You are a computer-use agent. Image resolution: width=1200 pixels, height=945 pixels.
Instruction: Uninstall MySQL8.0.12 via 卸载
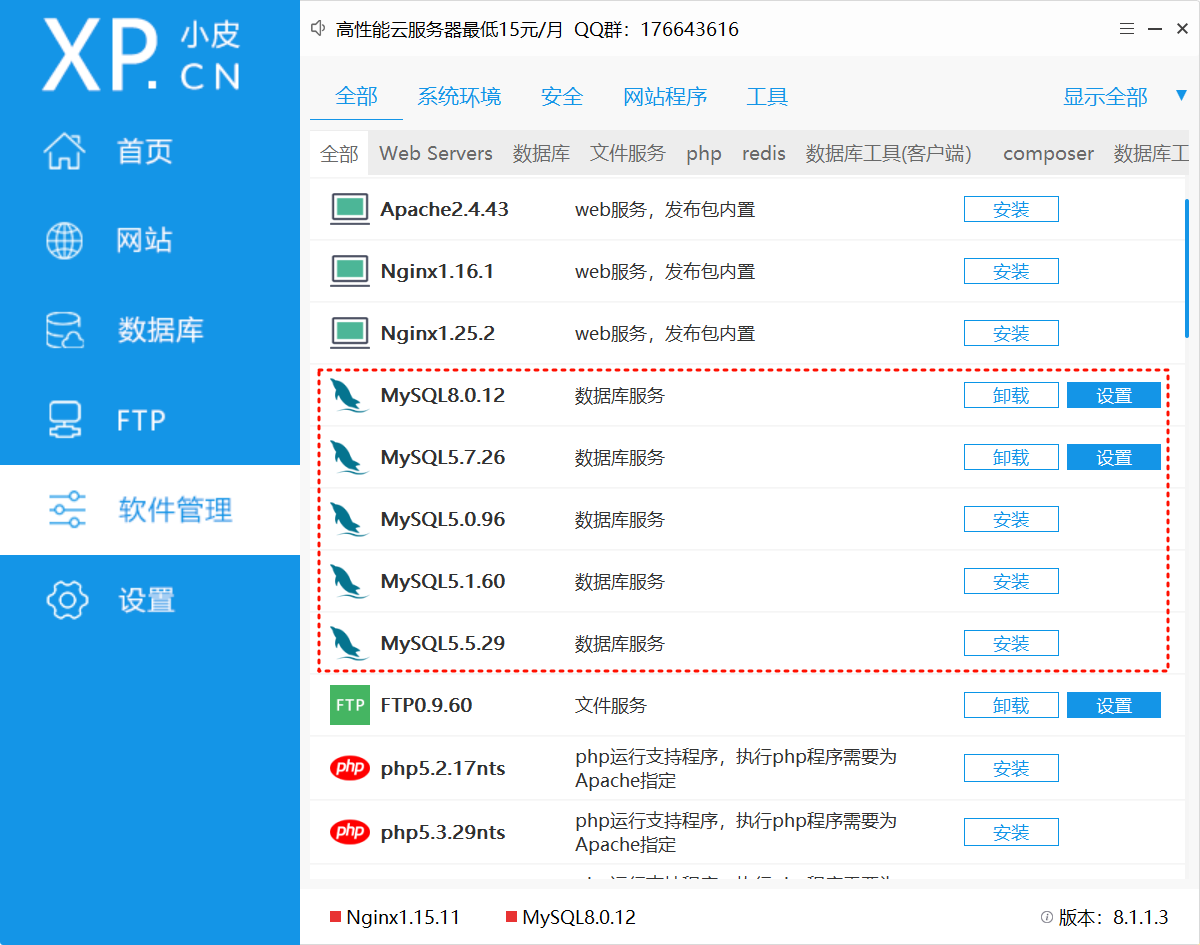pos(1011,395)
